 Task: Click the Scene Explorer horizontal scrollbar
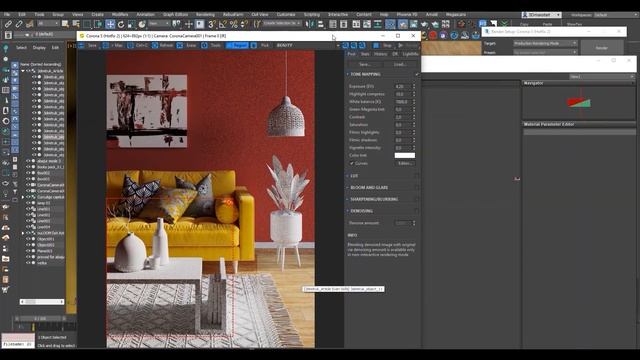[x=42, y=302]
